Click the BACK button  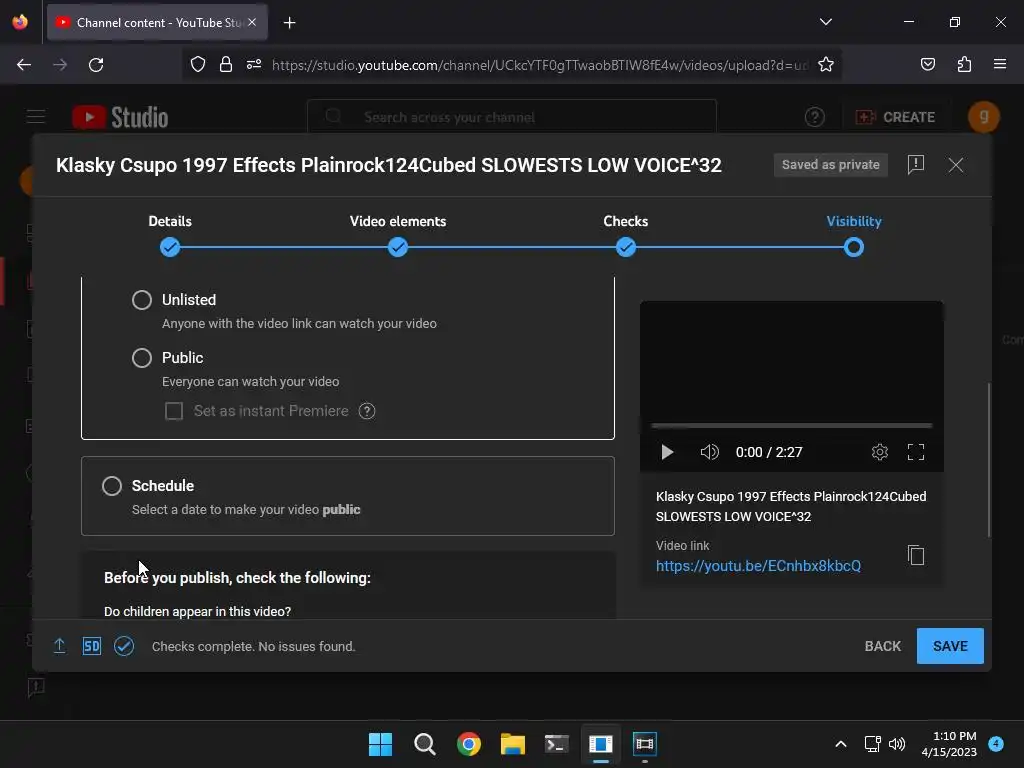click(882, 646)
